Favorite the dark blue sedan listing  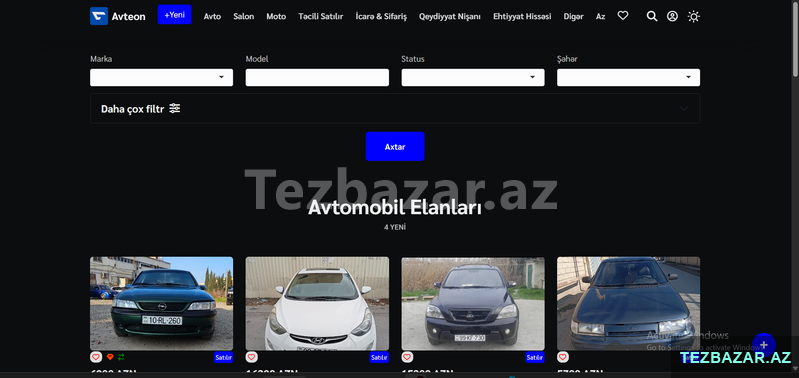tap(563, 357)
